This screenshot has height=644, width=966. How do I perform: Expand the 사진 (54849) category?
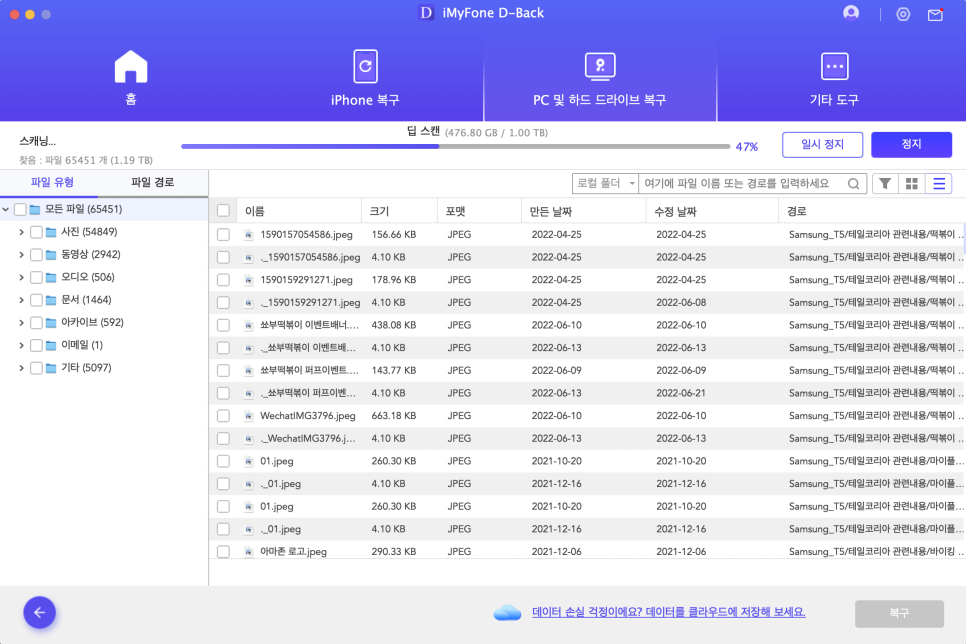coord(22,232)
